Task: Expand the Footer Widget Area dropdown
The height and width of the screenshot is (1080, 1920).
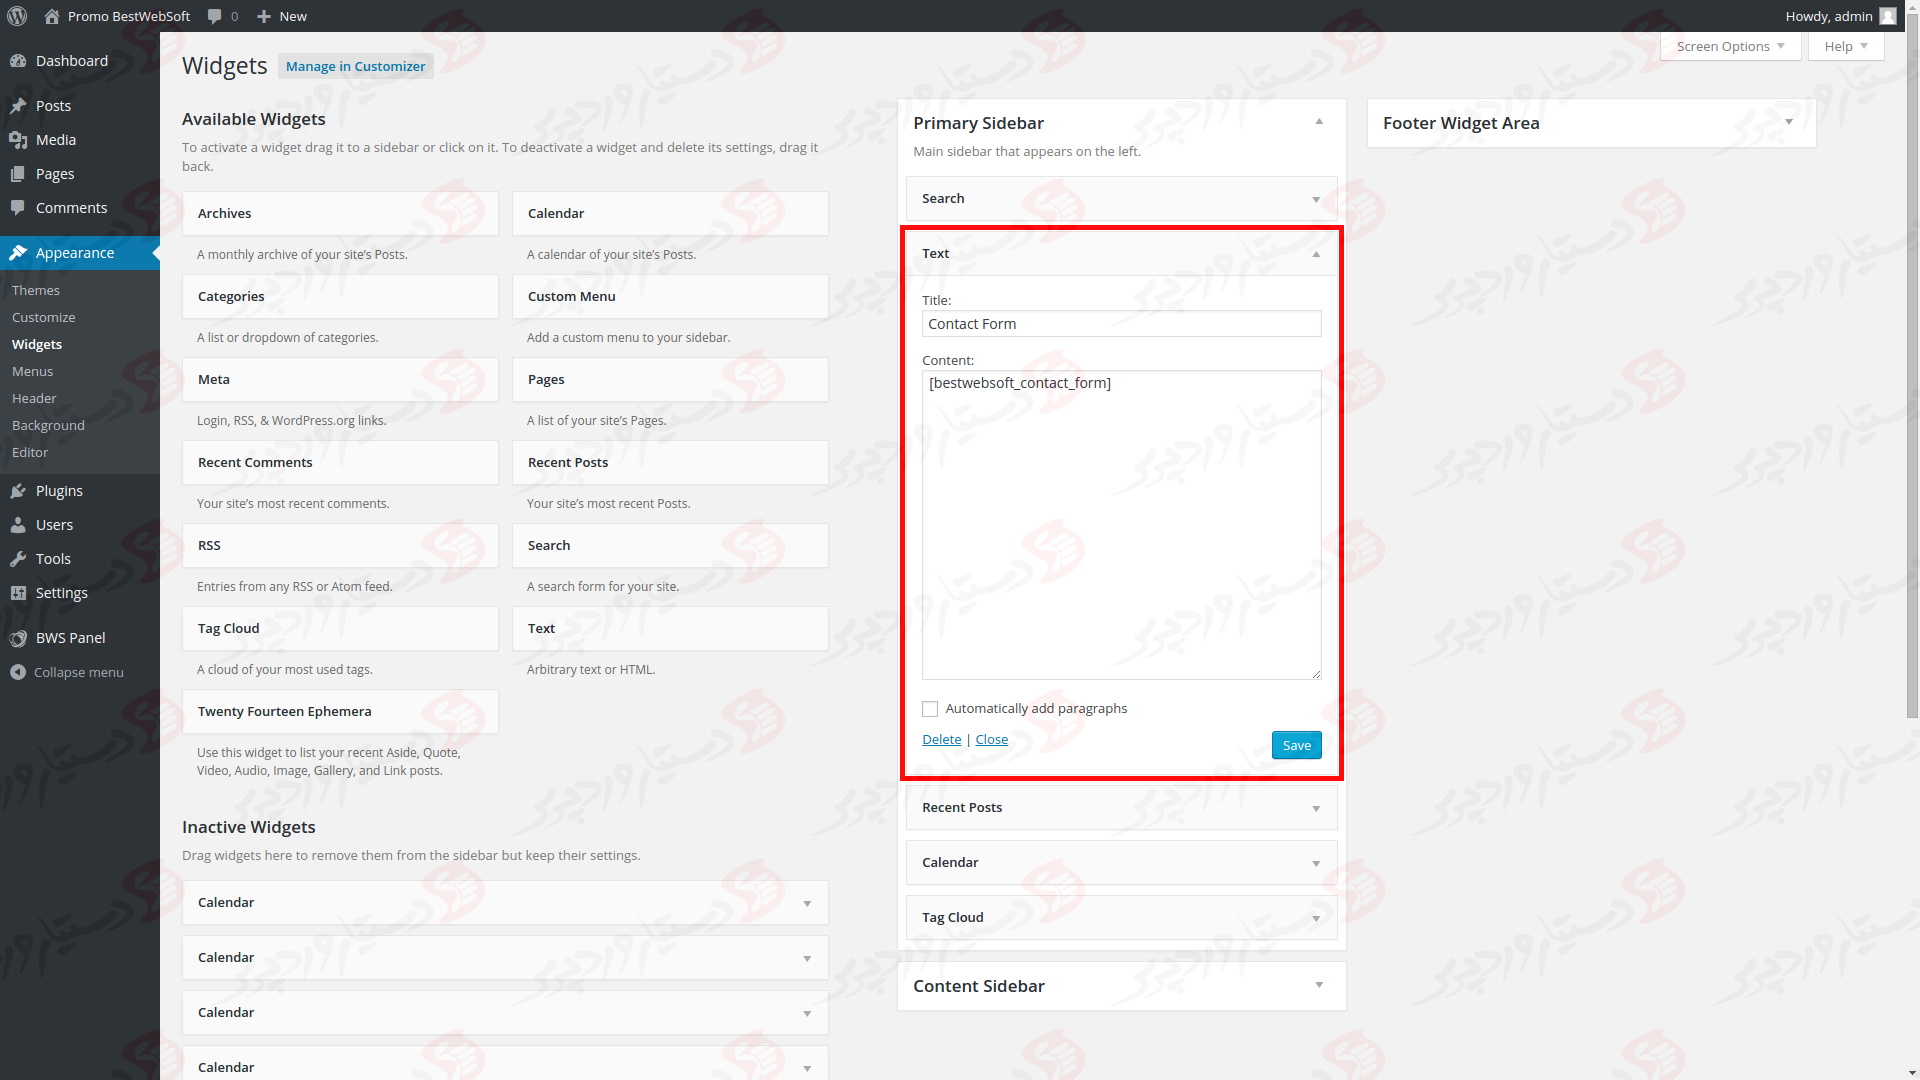Action: 1787,121
